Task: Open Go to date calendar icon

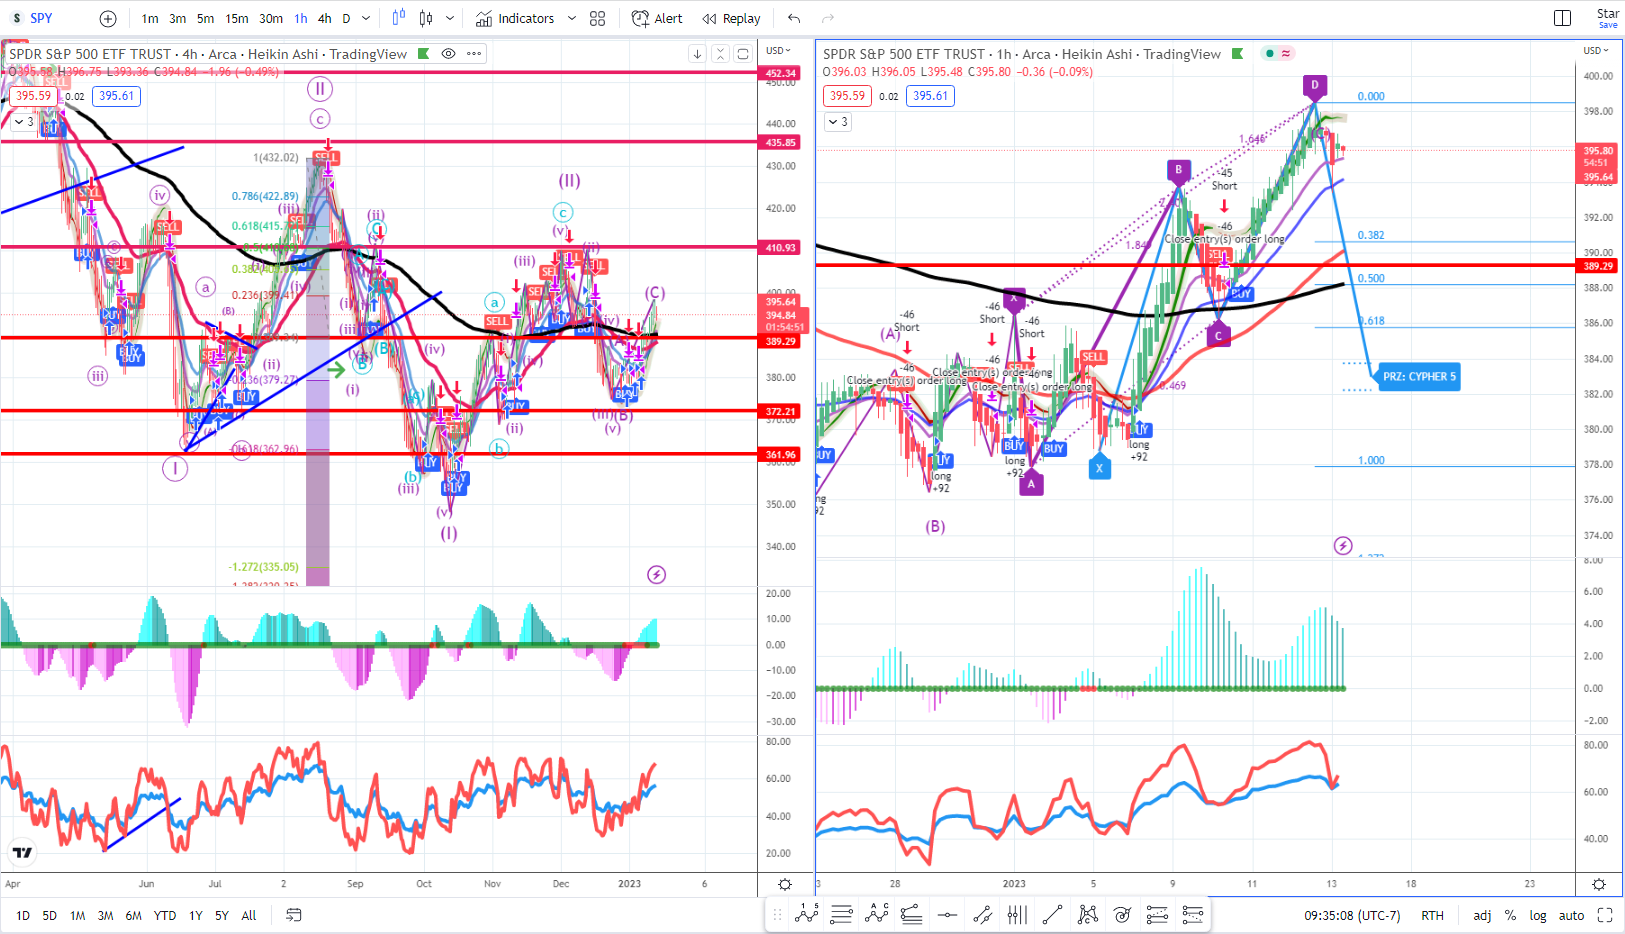Action: coord(294,915)
